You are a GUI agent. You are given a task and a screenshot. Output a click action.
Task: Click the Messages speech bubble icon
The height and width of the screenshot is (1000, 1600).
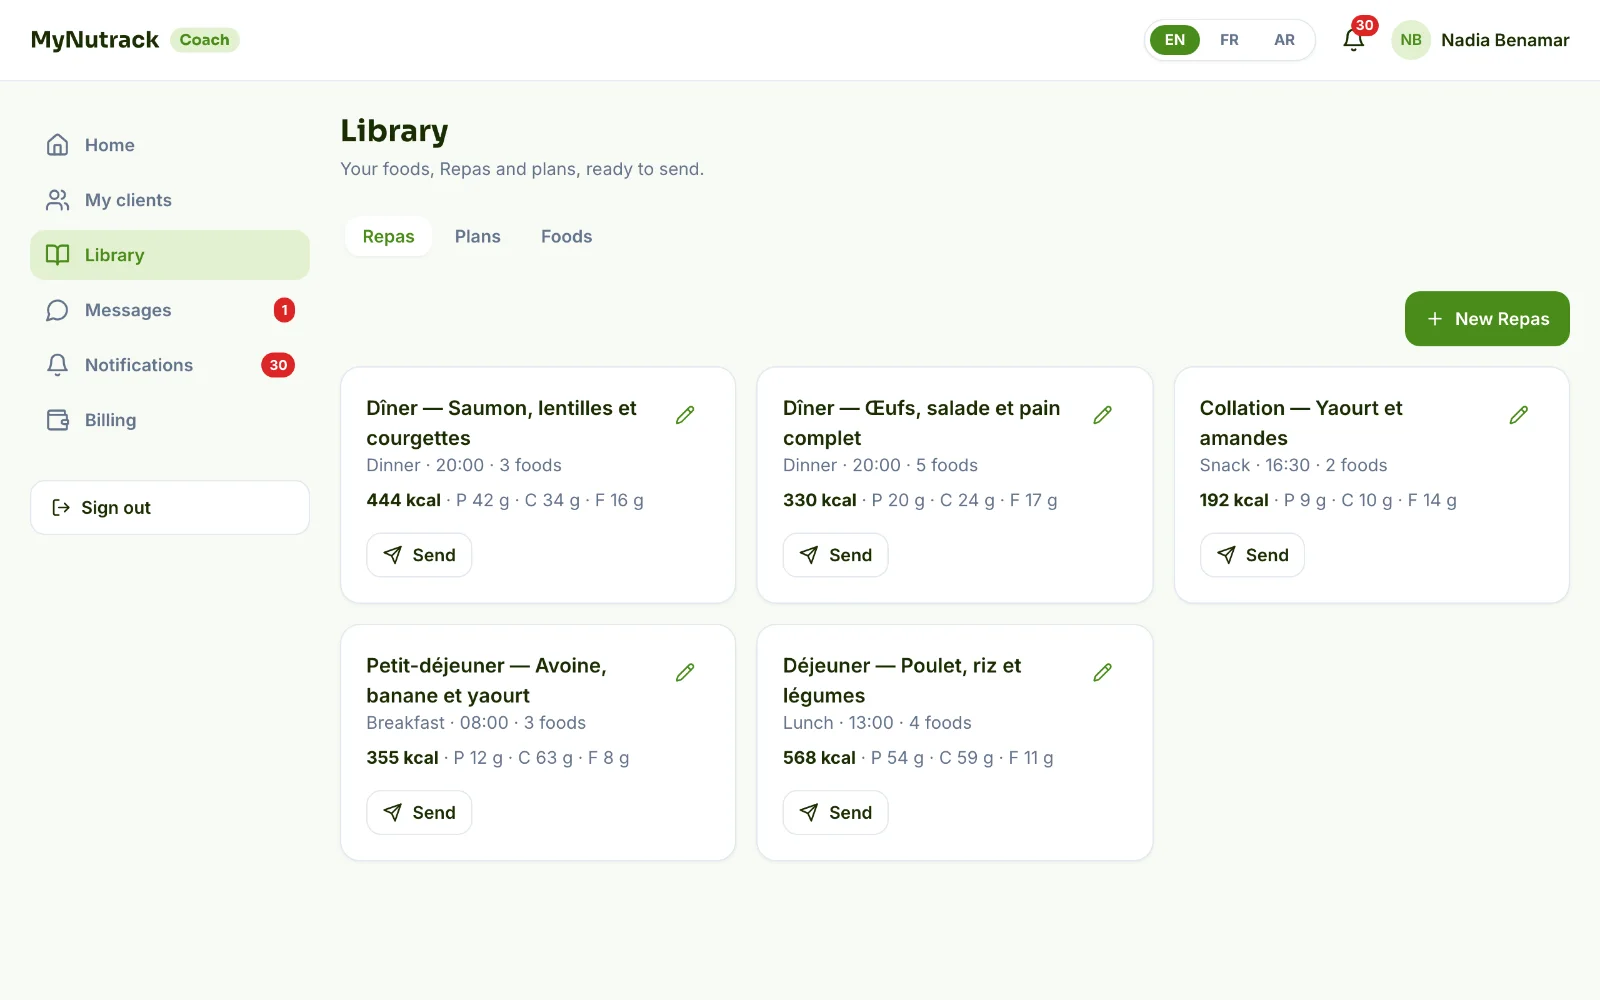(58, 310)
